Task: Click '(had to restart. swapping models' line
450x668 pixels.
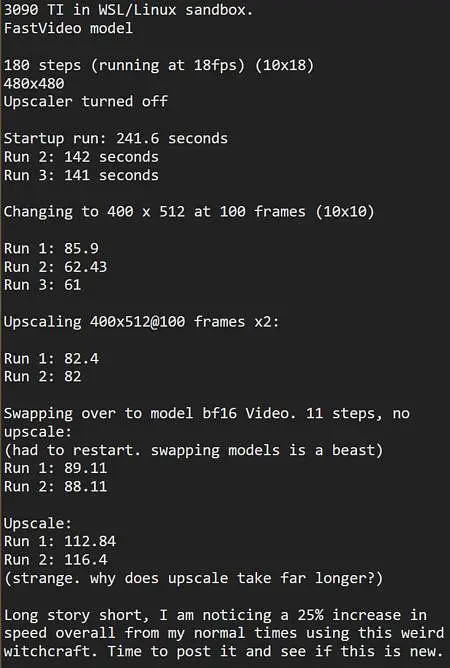Action: coord(193,450)
